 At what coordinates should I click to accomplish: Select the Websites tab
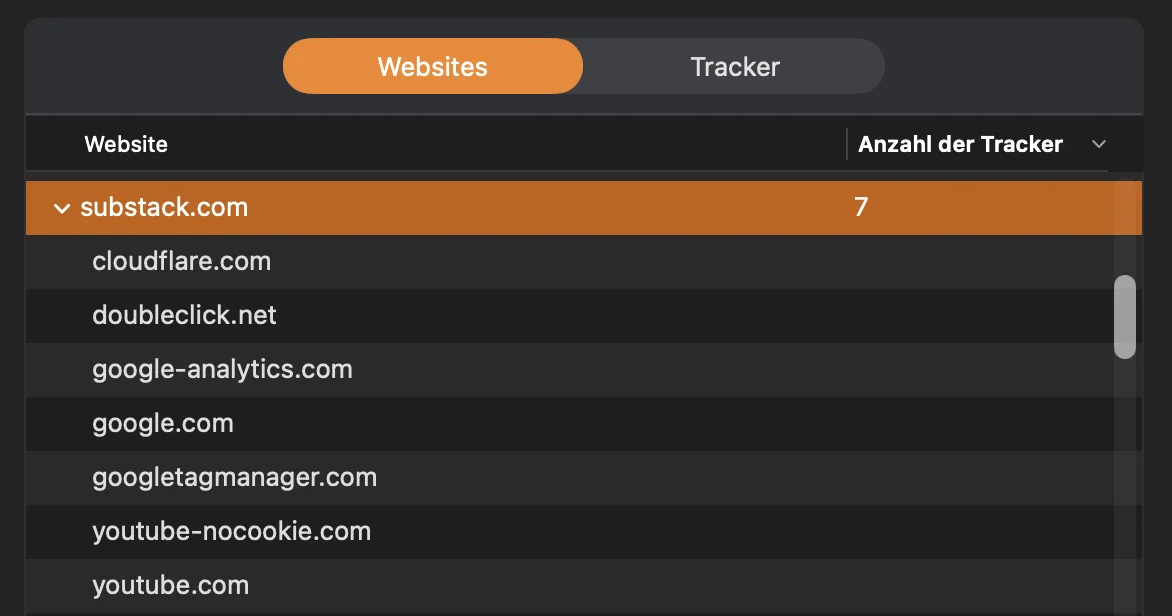click(432, 66)
